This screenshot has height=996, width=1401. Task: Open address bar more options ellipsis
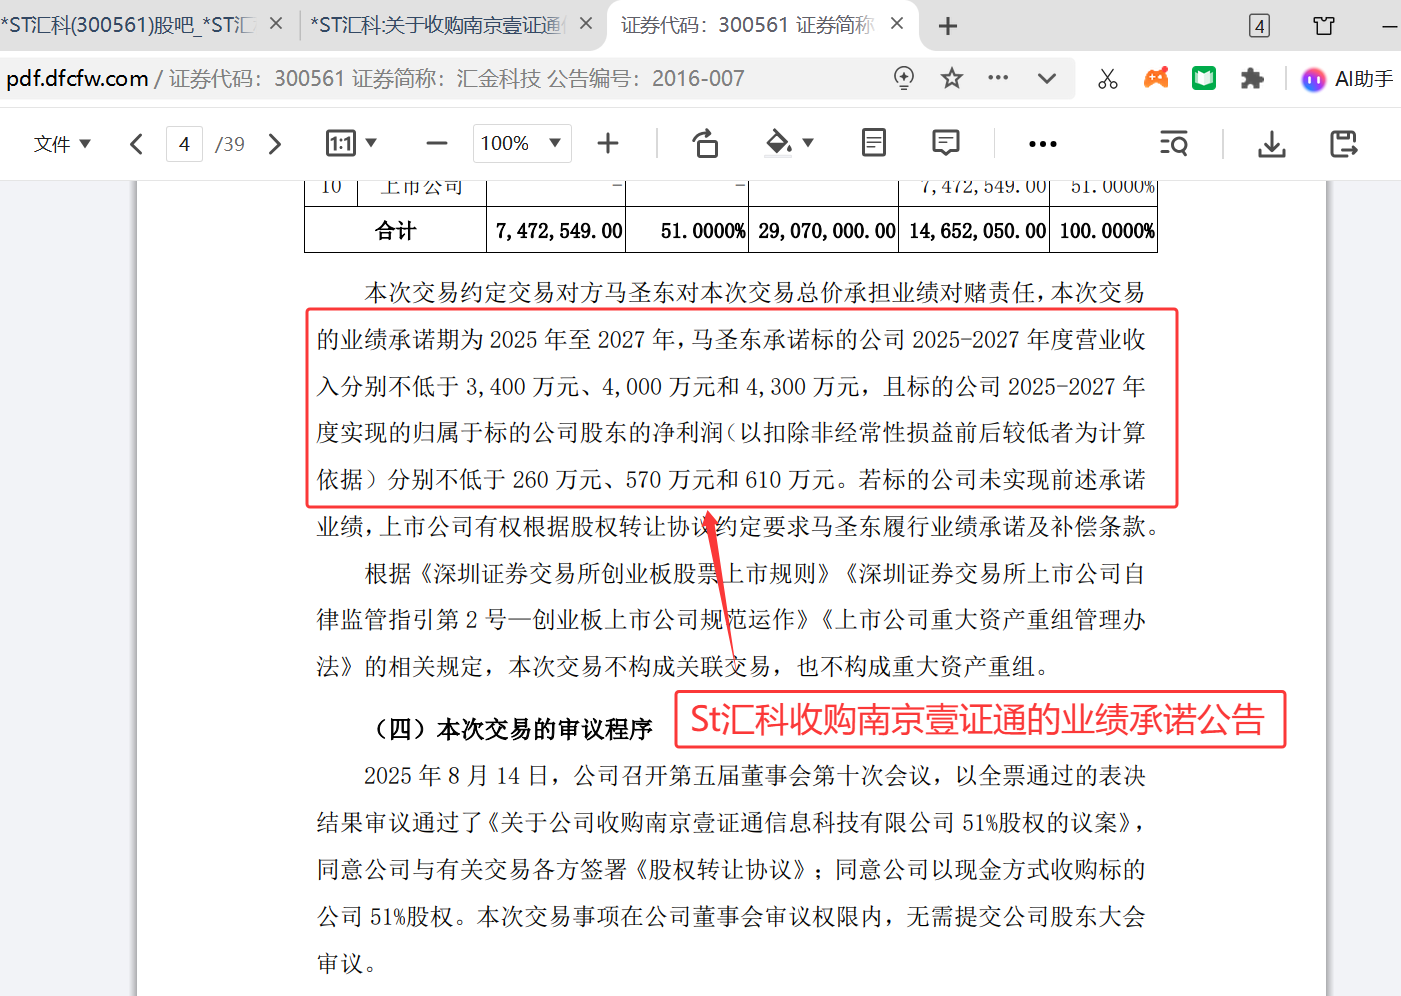(x=998, y=78)
